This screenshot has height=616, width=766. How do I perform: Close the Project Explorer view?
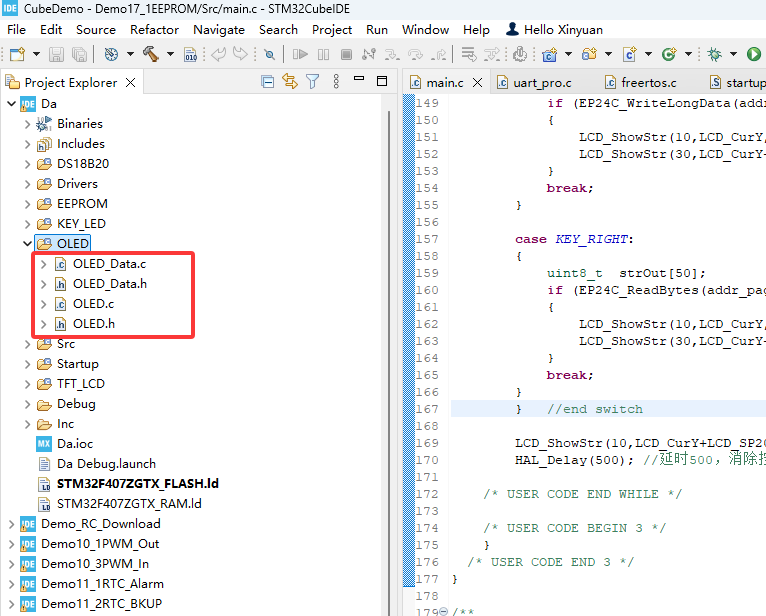tap(130, 83)
